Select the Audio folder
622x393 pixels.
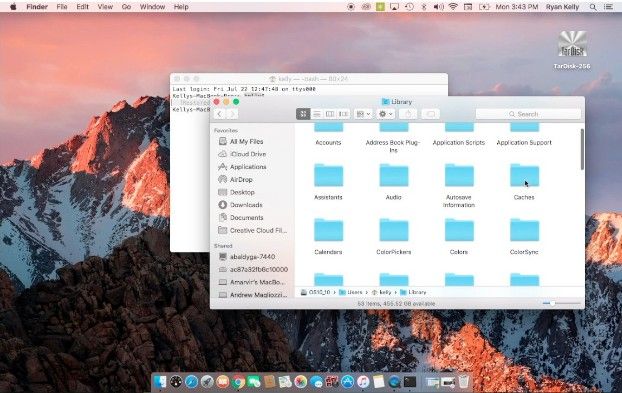(x=394, y=176)
